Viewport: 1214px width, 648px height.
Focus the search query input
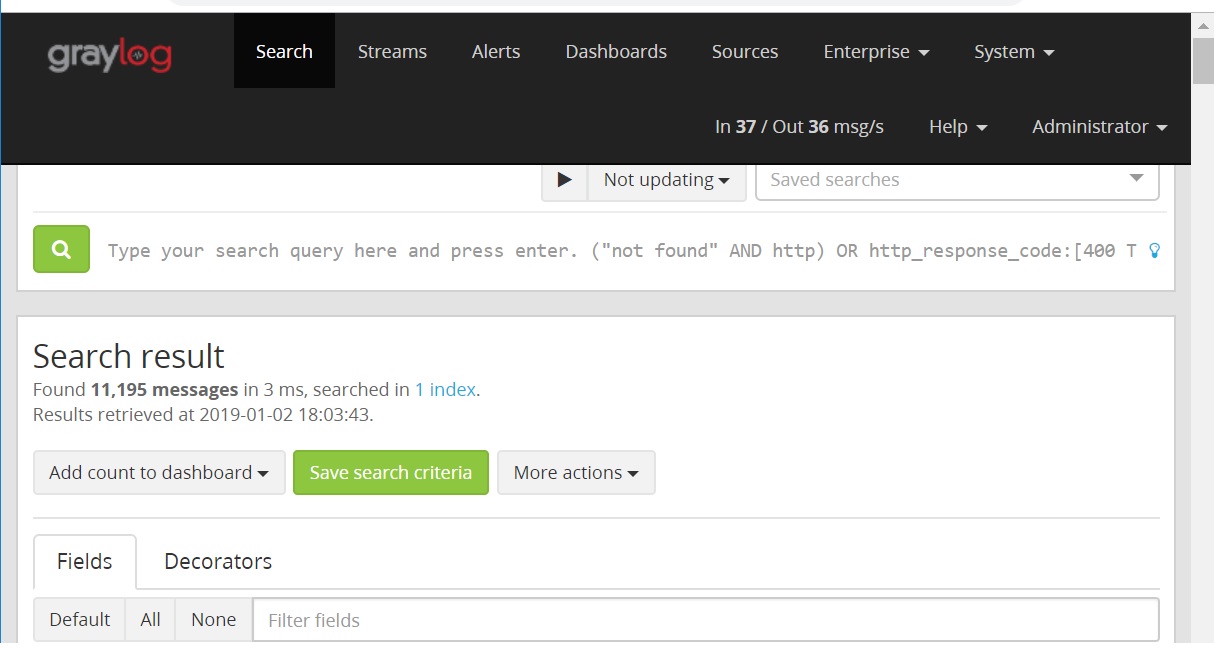tap(621, 251)
